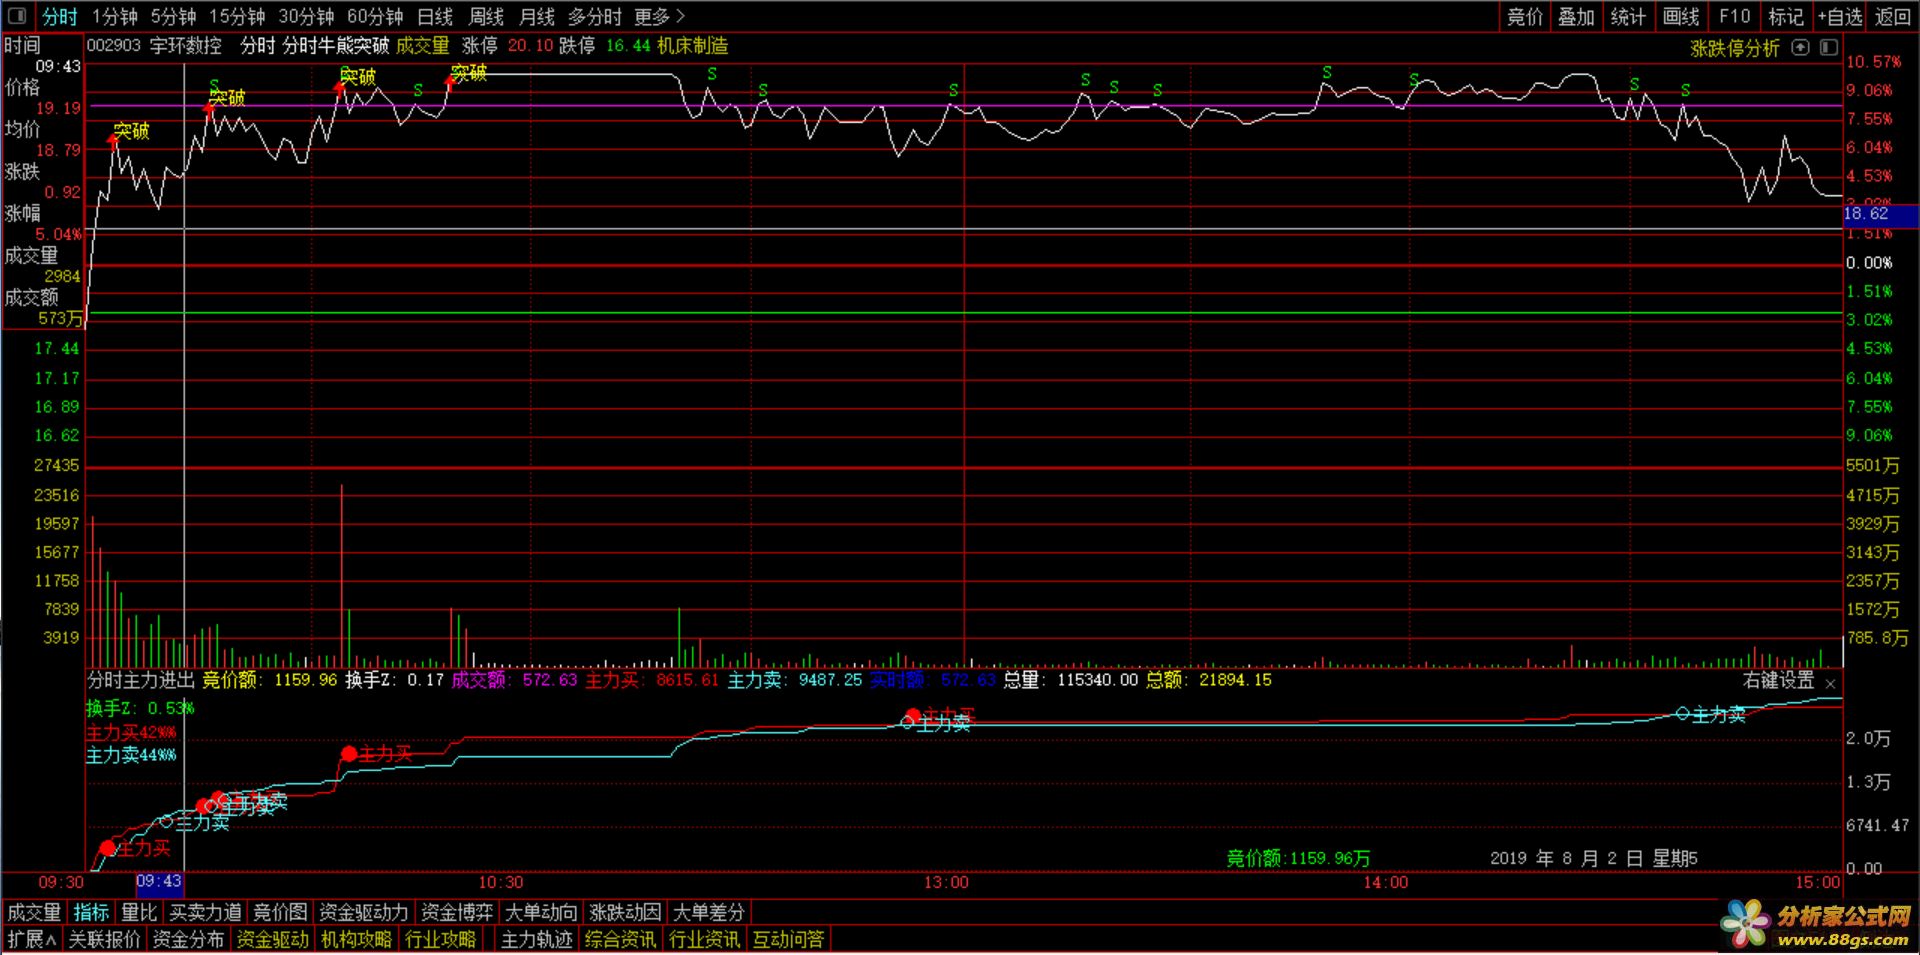The image size is (1920, 955).
Task: Select the 涨跌动因 bottom tab
Action: (x=625, y=912)
